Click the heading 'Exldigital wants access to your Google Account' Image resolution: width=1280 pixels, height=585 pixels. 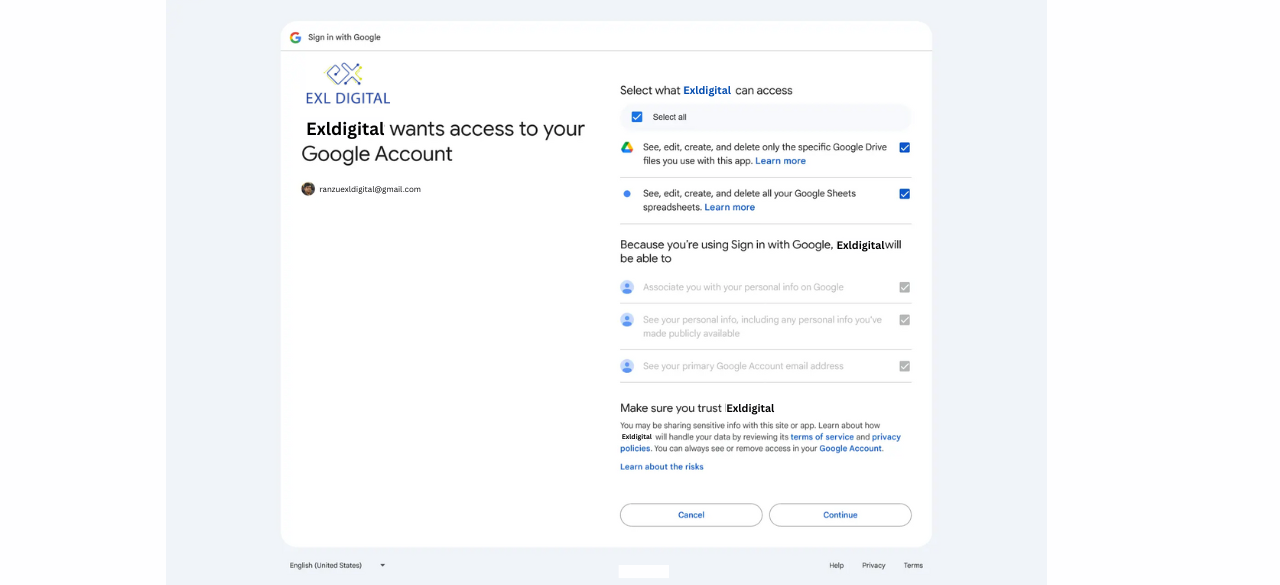443,141
